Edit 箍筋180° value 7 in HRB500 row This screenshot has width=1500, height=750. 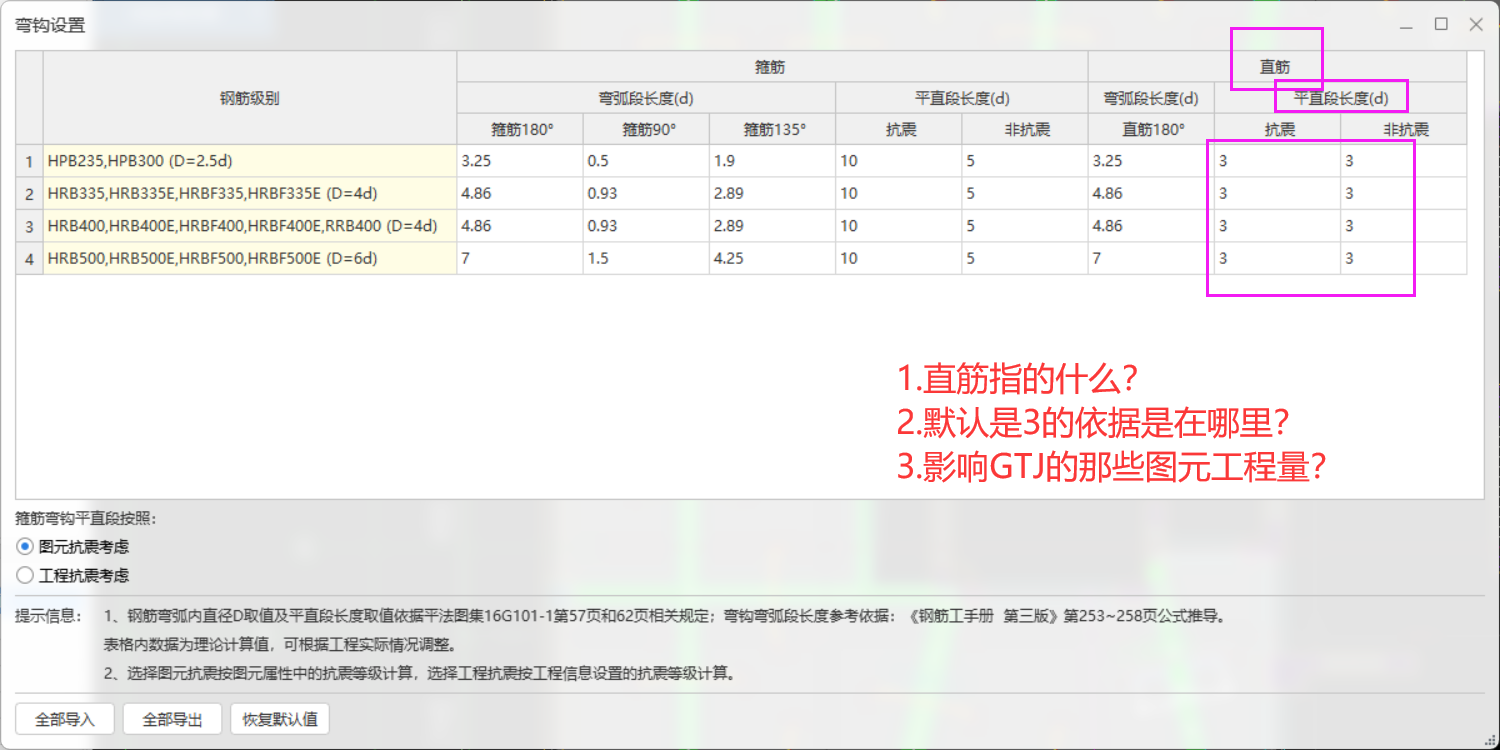(520, 258)
